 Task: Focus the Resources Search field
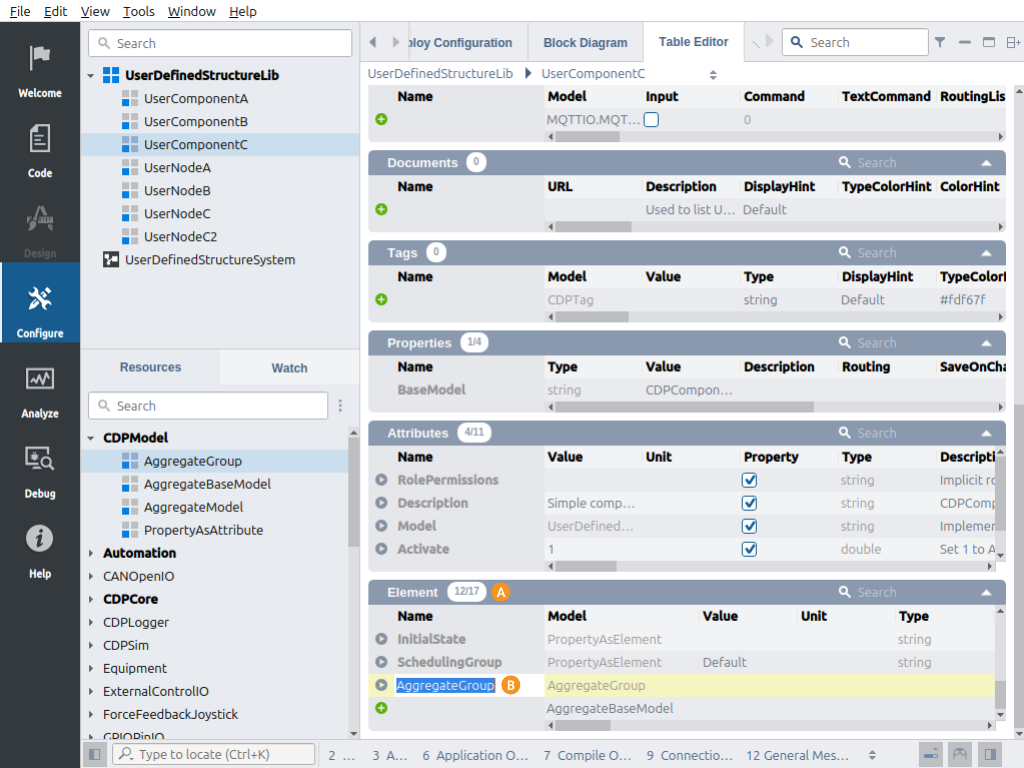[x=208, y=406]
